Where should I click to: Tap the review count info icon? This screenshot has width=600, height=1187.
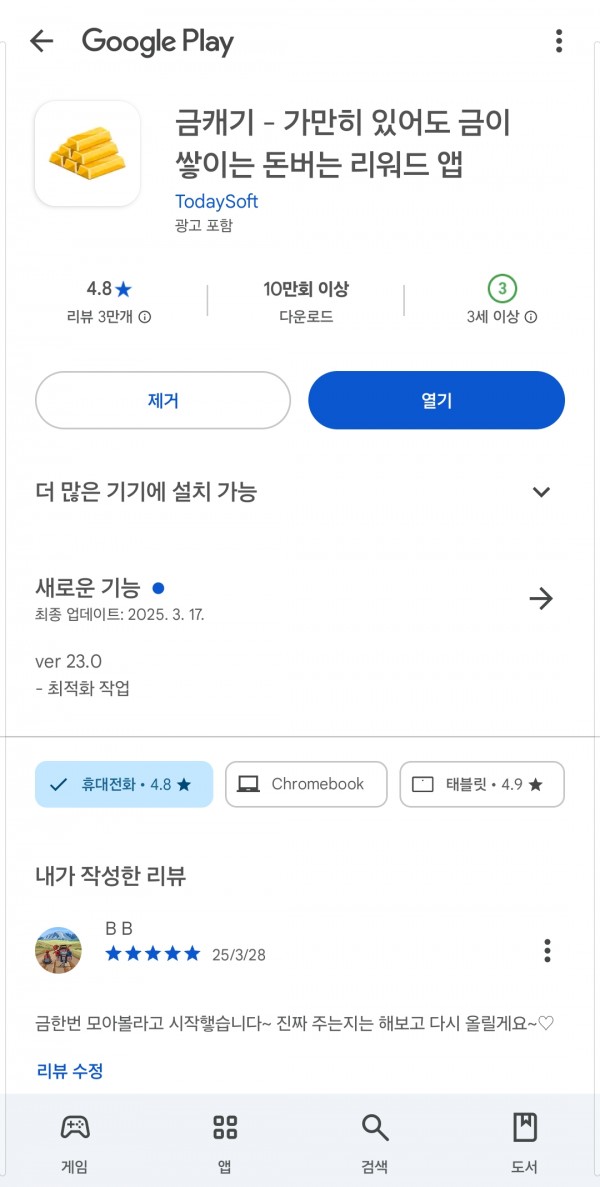pyautogui.click(x=145, y=317)
